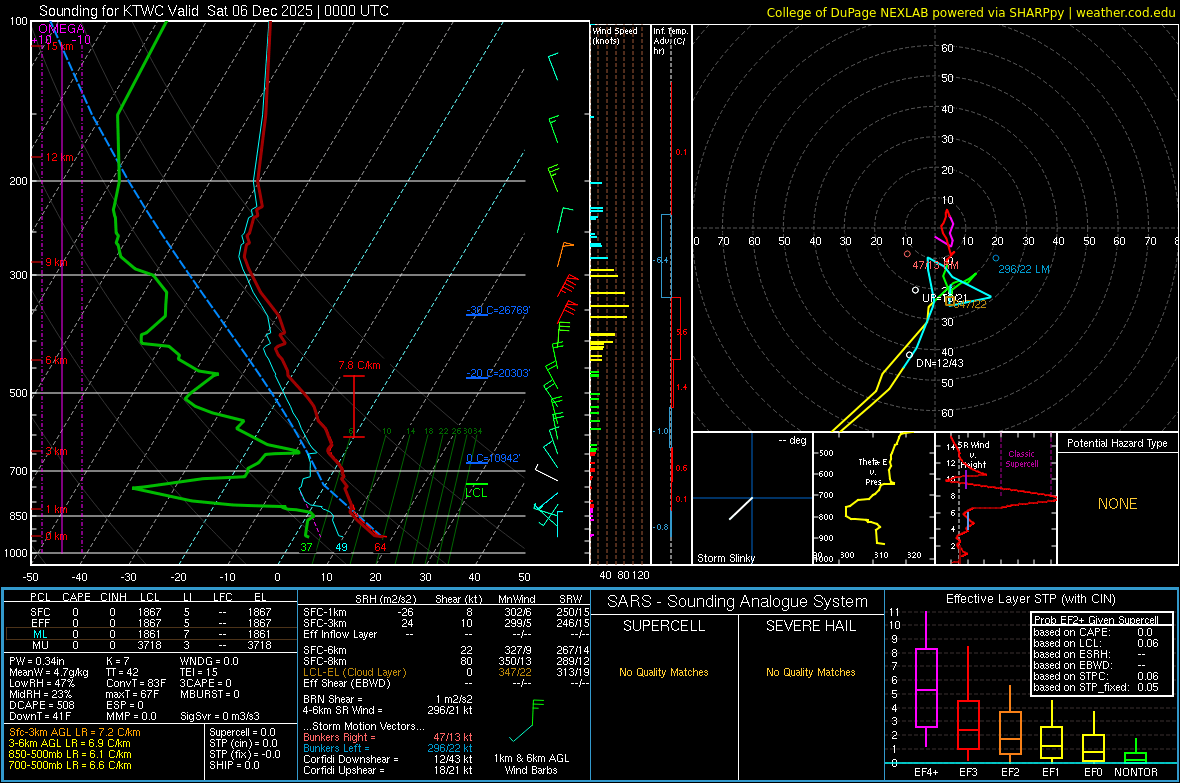Click the 'DN=12/43' hodograph label
Screen dimensions: 1180x783
(x=939, y=363)
